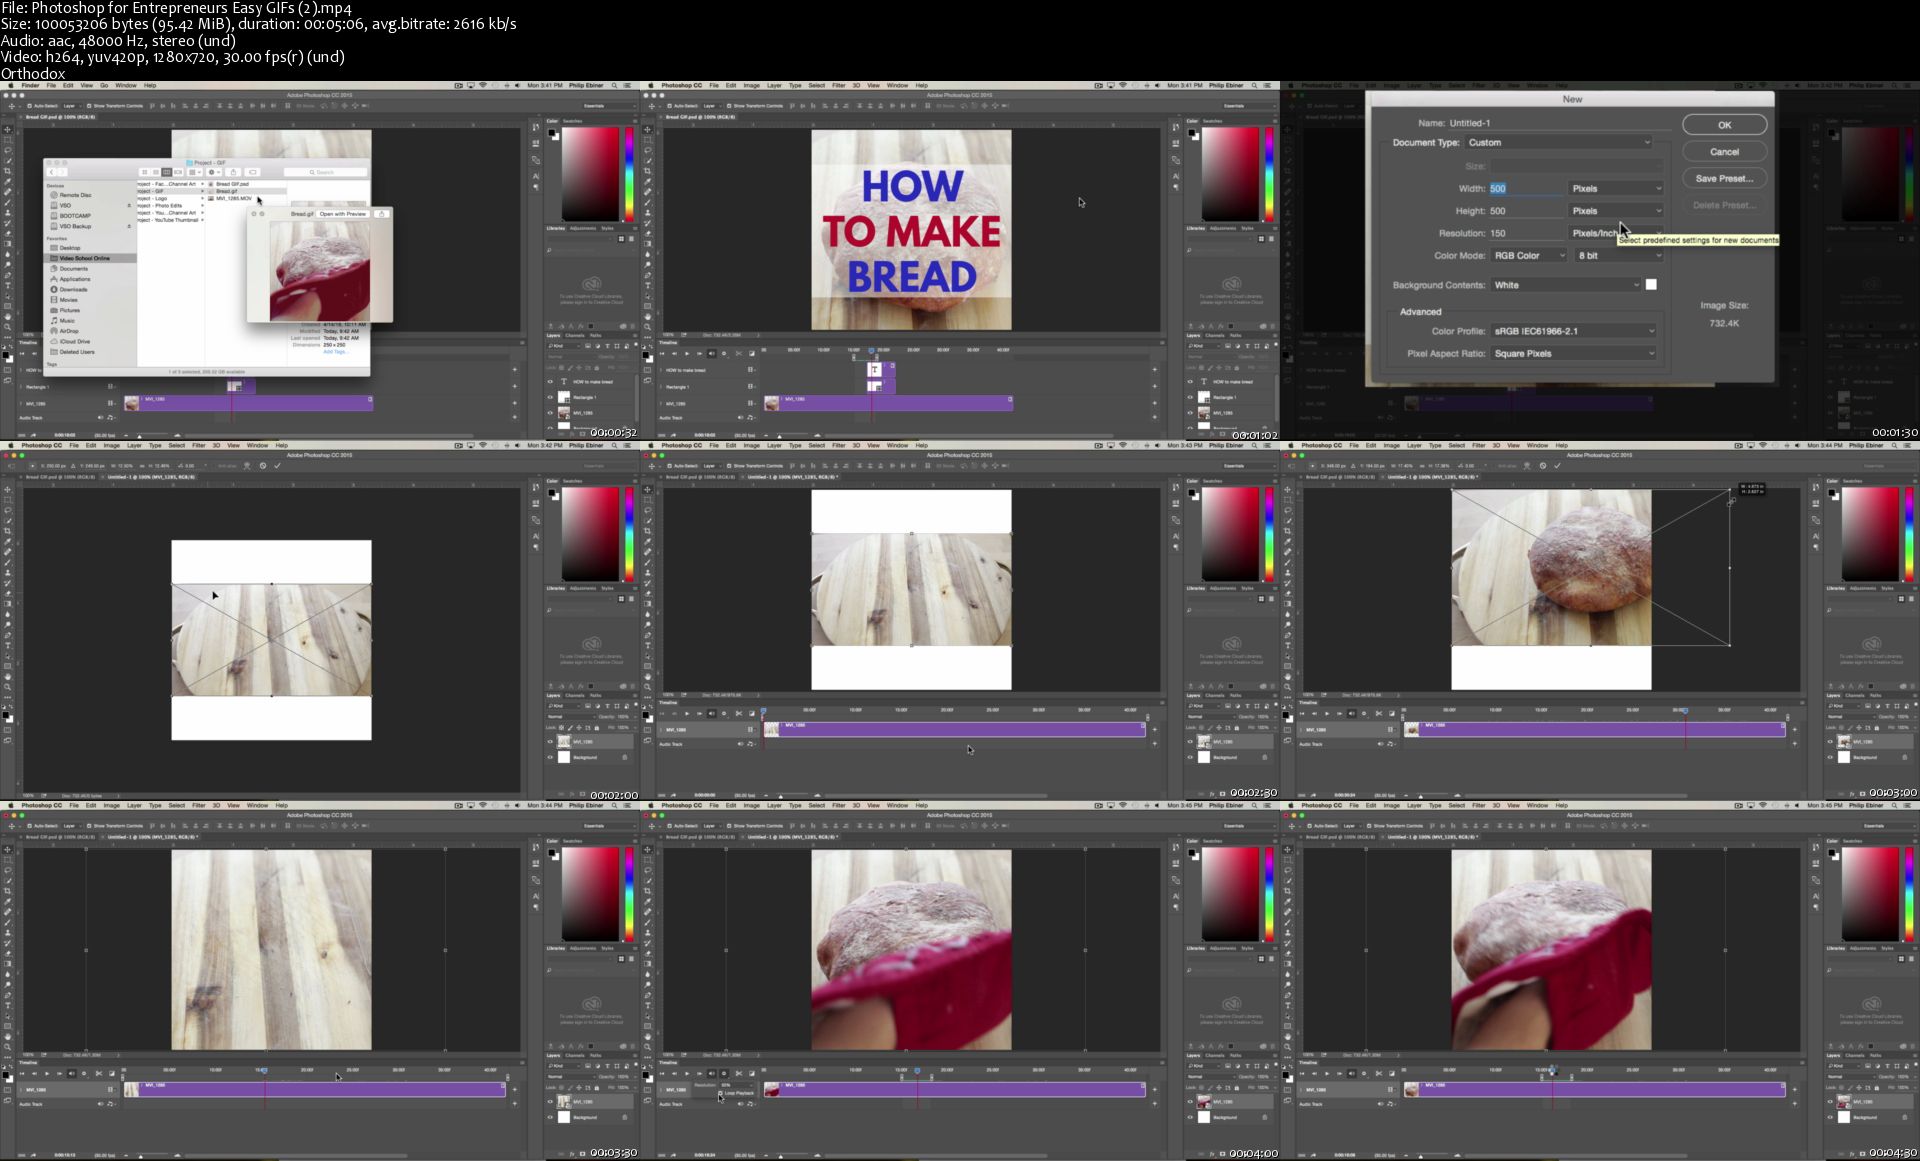Cancel the transform in the 00:03:00 frame options bar

coord(1543,465)
